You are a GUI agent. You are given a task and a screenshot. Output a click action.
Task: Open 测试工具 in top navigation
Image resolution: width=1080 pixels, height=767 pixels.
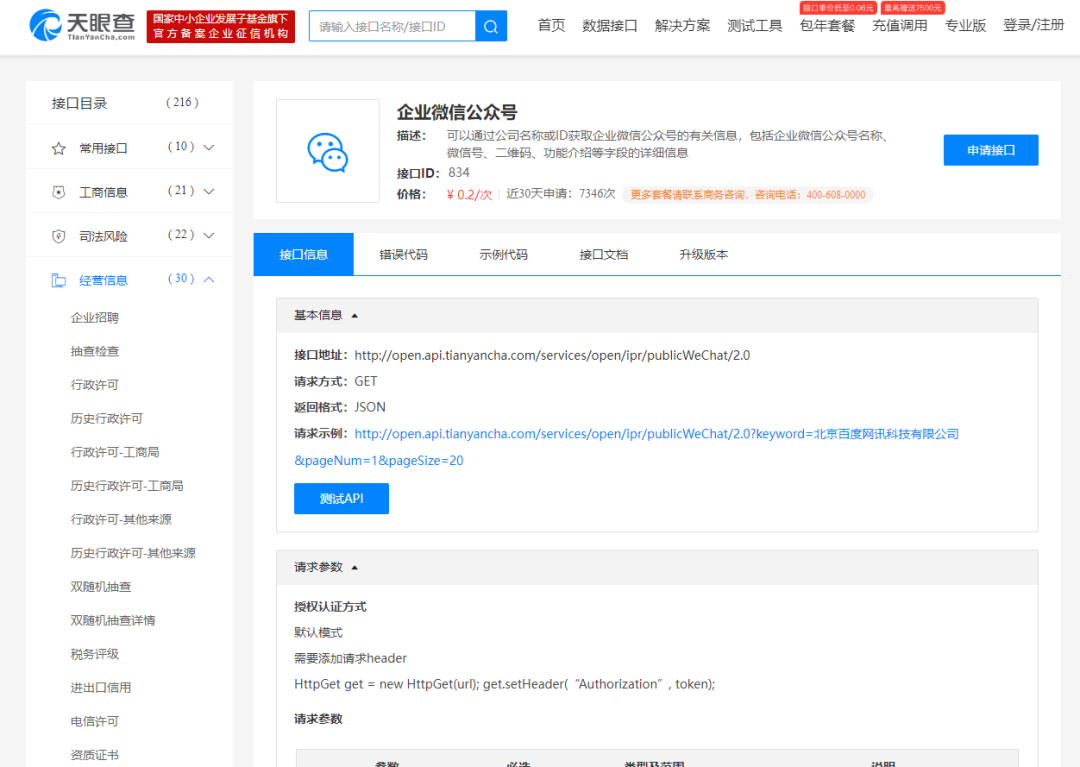pyautogui.click(x=755, y=25)
